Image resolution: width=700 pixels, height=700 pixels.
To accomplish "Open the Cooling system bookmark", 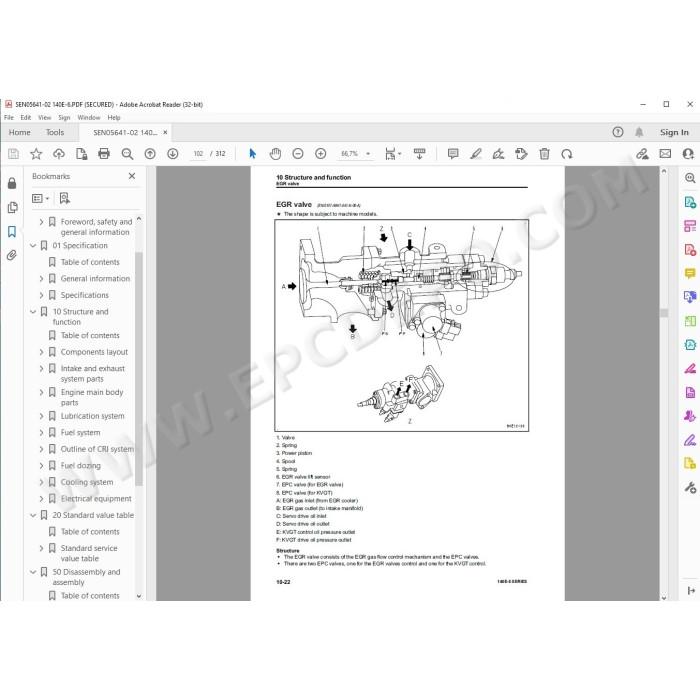I will pos(87,482).
